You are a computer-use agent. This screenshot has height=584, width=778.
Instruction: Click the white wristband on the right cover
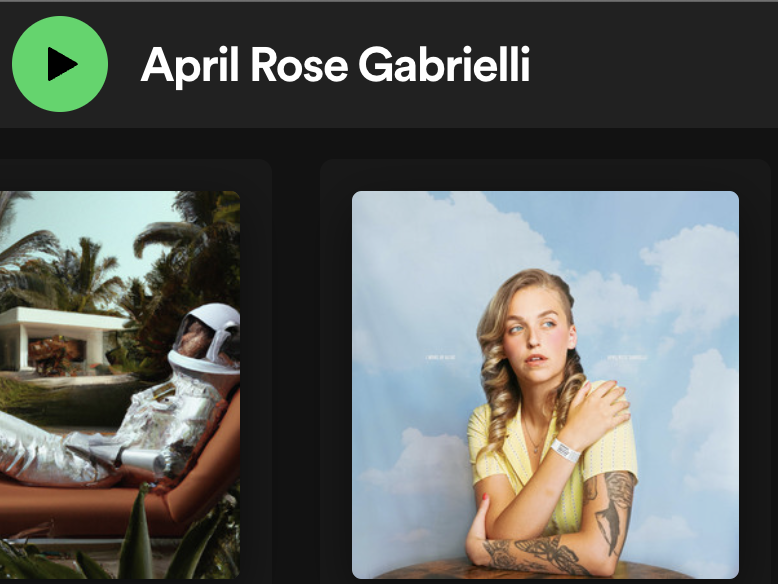[x=565, y=451]
